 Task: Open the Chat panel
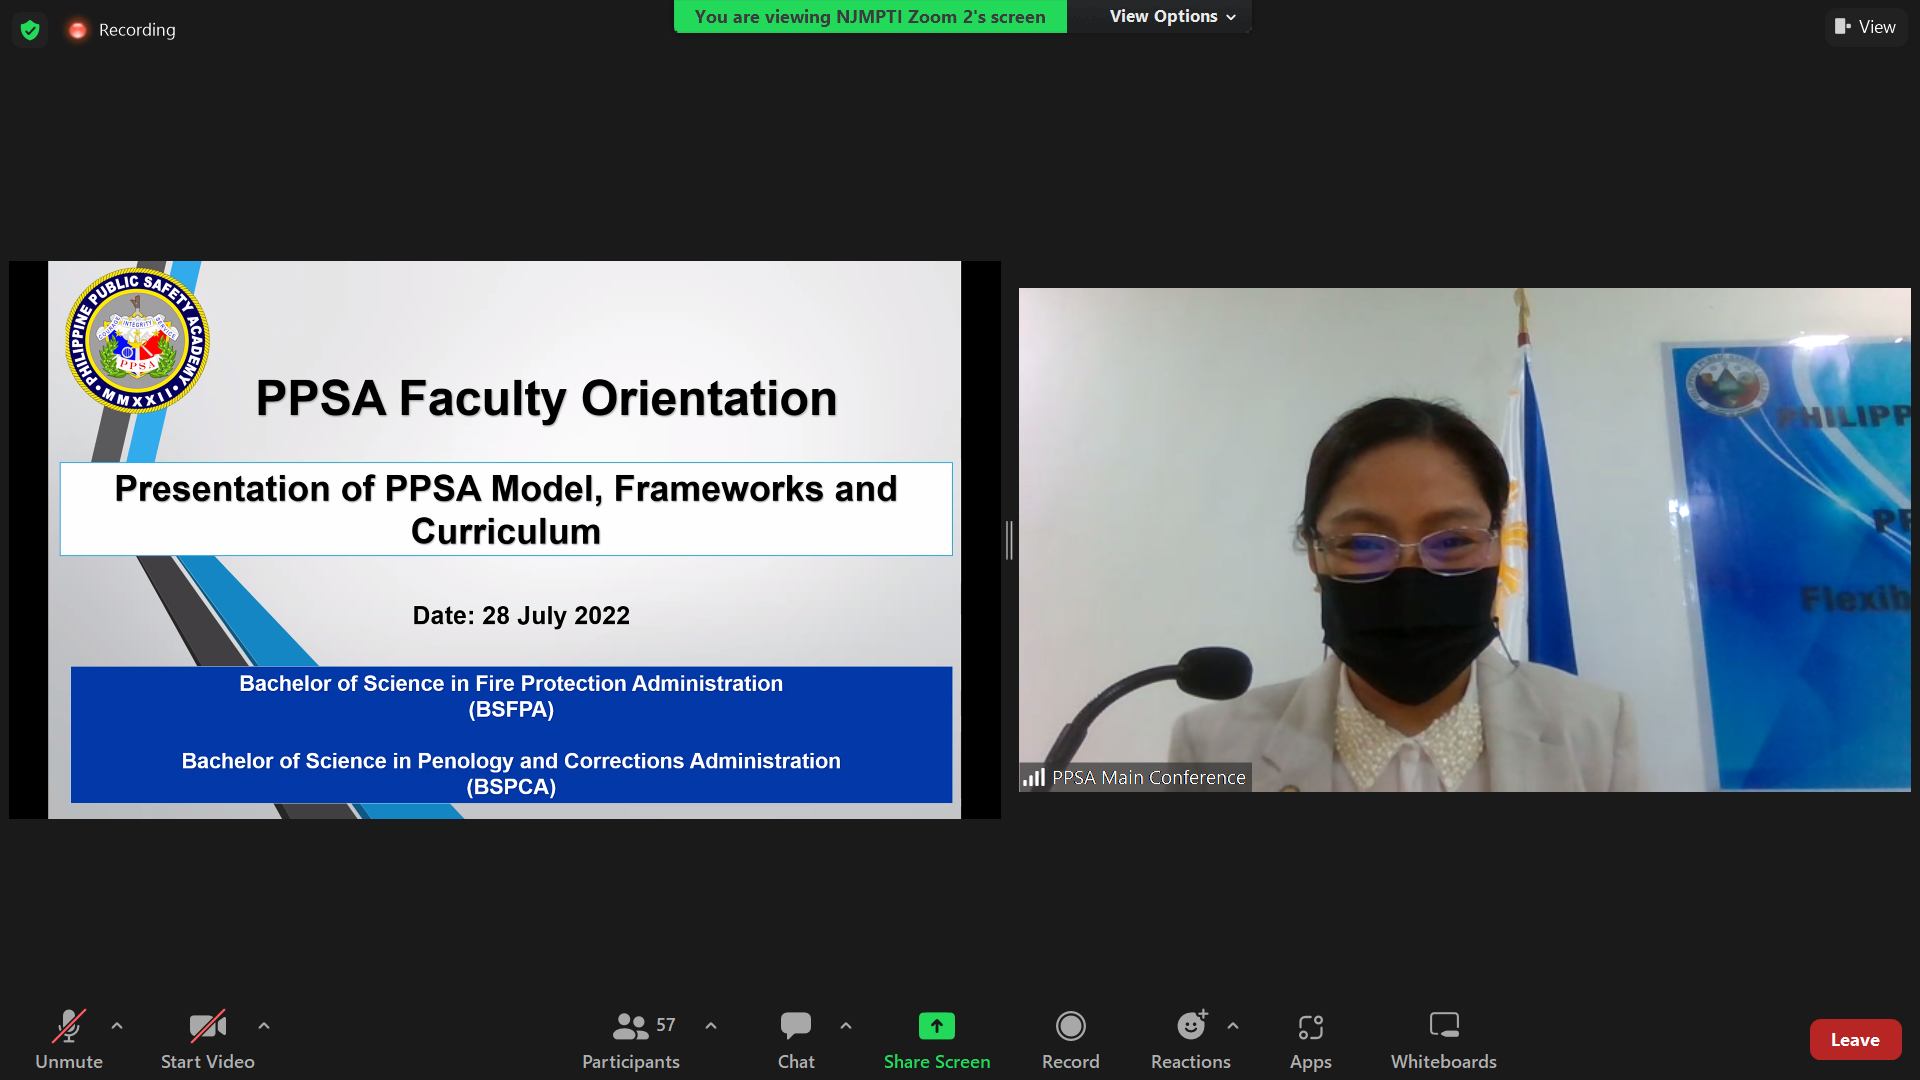coord(796,1040)
